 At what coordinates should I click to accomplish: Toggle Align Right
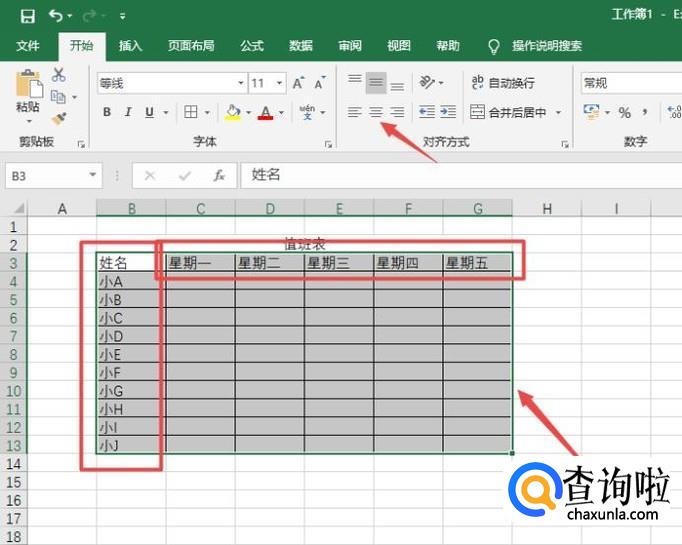pos(397,112)
